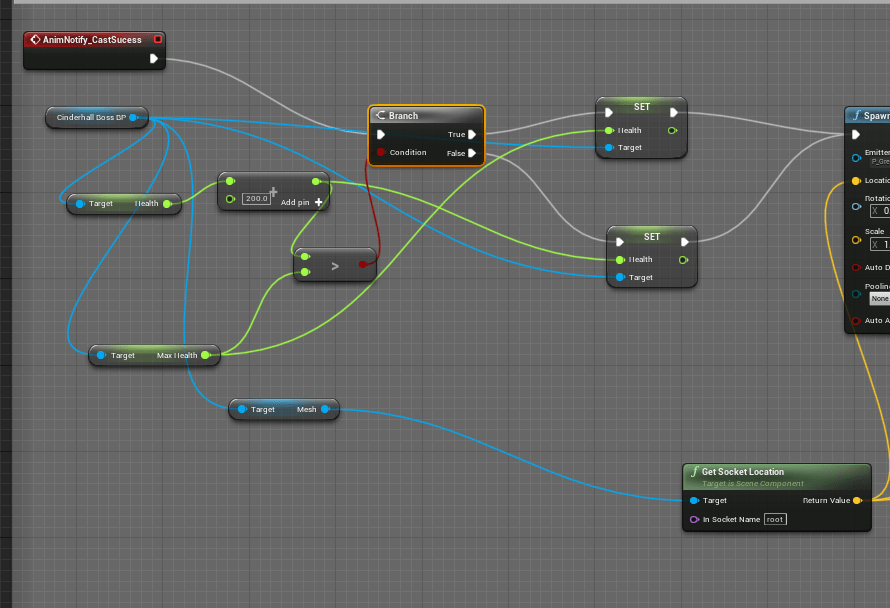Click the upper SET node's Health output pin
The width and height of the screenshot is (890, 608).
point(671,130)
